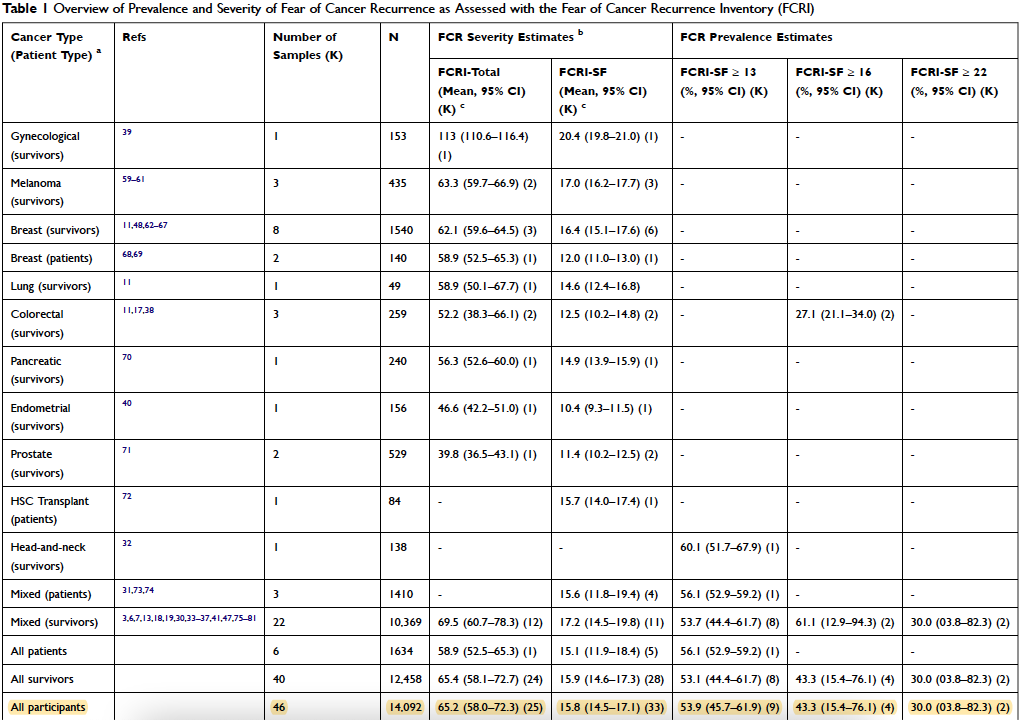Viewport: 1020px width, 720px height.
Task: Click the value '15.1 (11.9–18.4) (5)'
Action: tap(608, 651)
